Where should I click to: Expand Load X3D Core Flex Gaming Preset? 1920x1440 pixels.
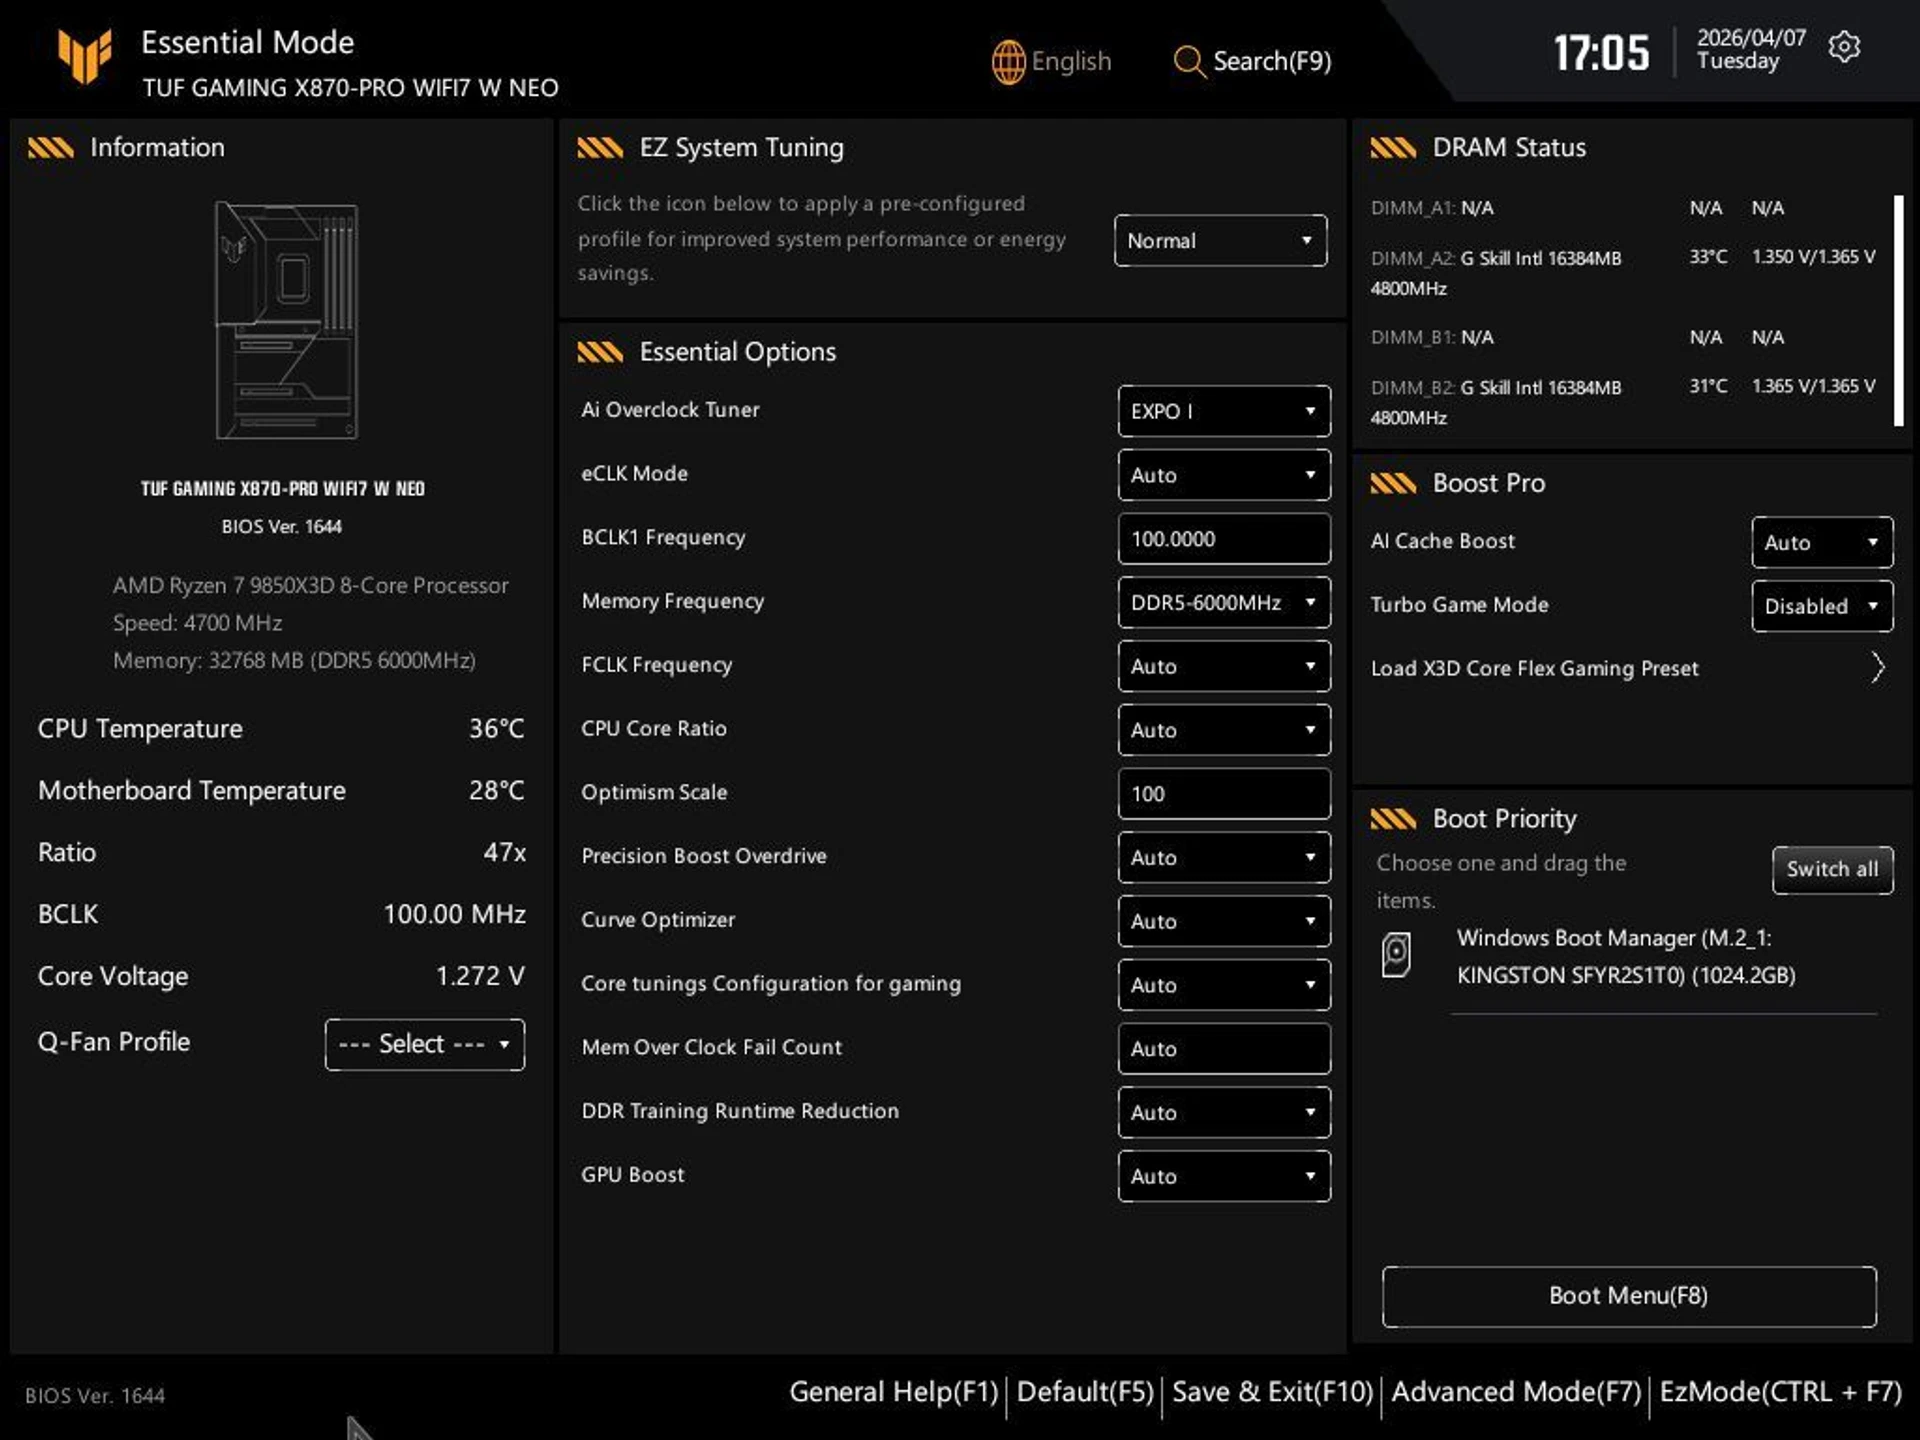click(x=1628, y=668)
